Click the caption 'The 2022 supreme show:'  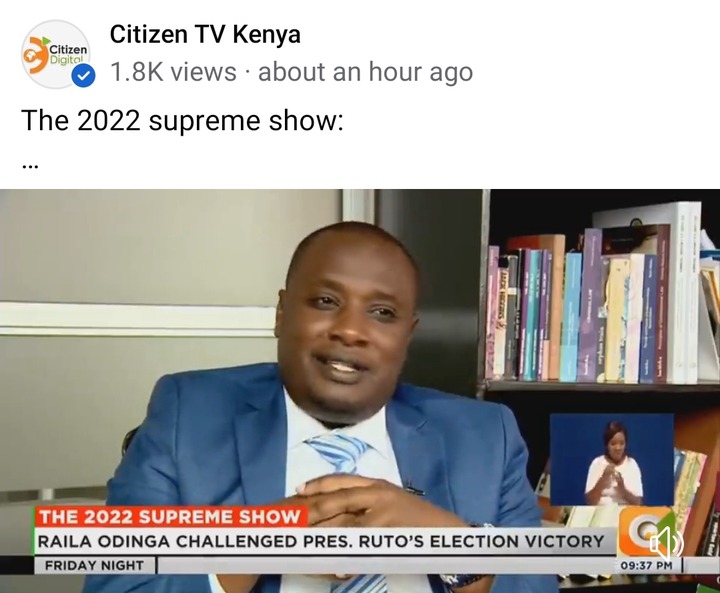[x=182, y=120]
